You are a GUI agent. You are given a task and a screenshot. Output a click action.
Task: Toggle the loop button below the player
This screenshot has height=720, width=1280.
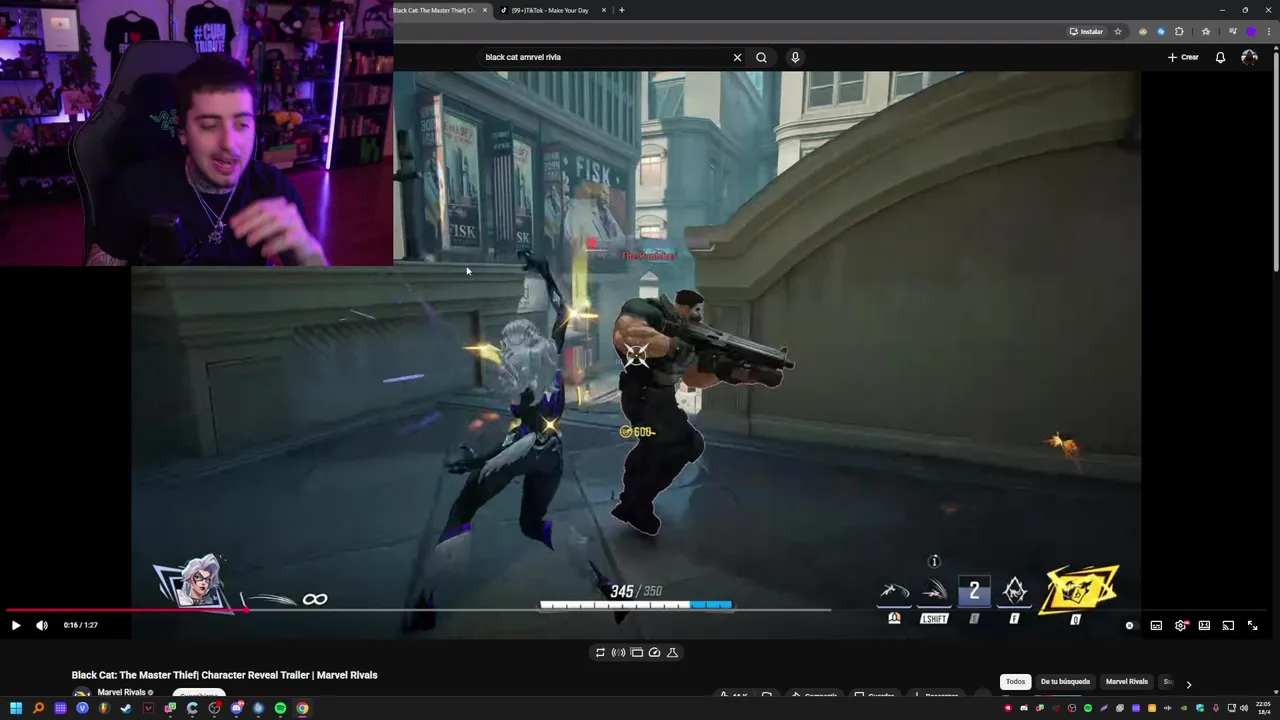pos(600,652)
